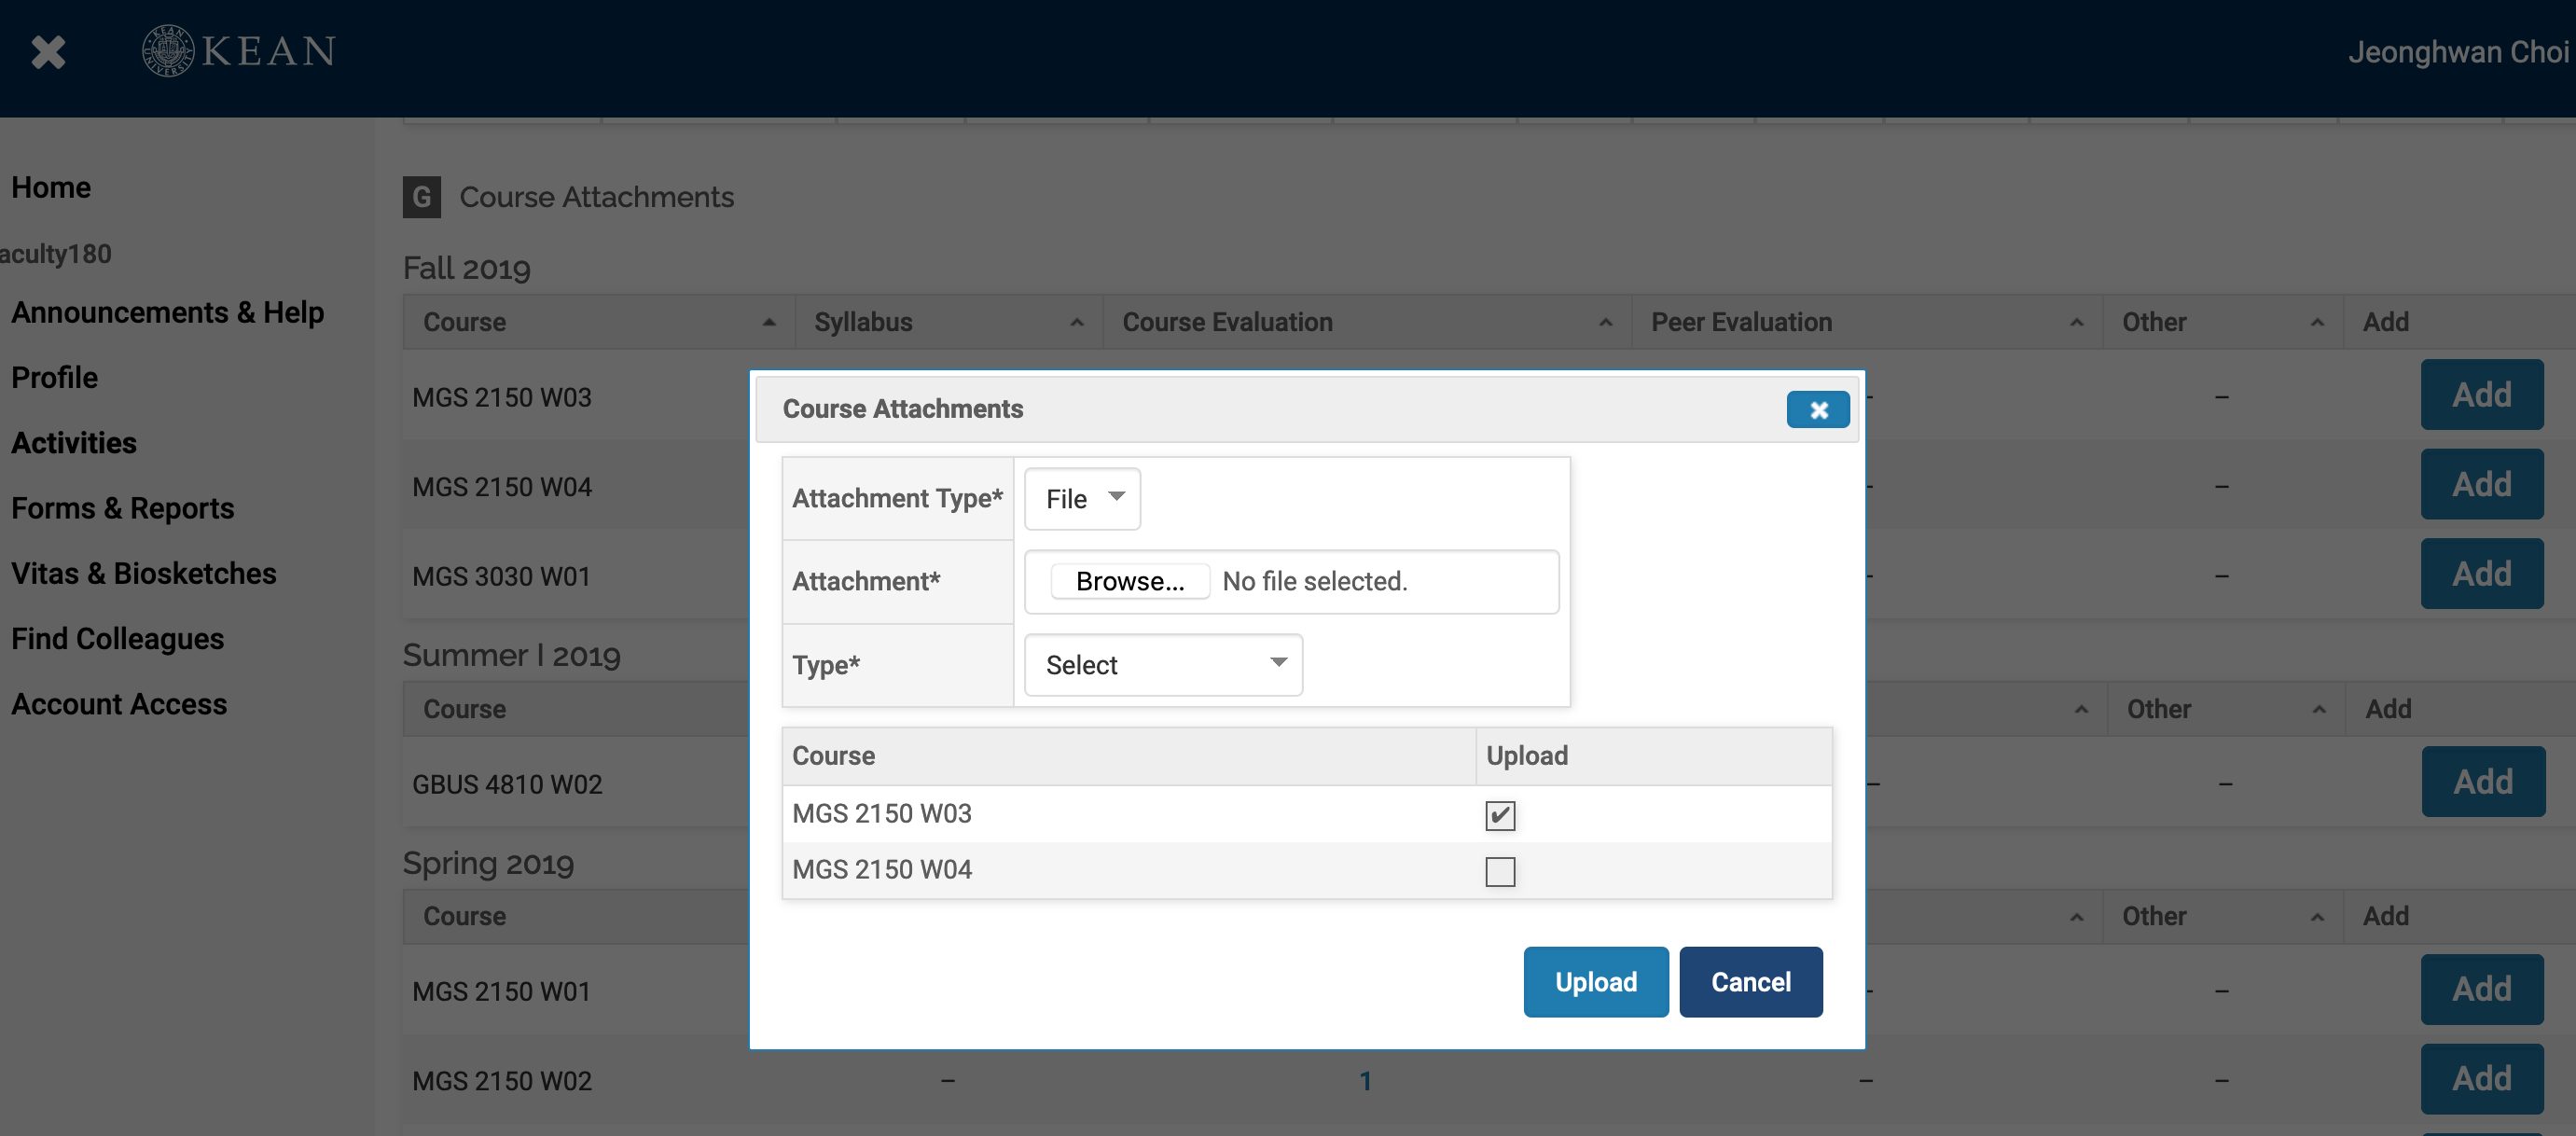Open Announcements & Help in sidebar

pyautogui.click(x=167, y=312)
